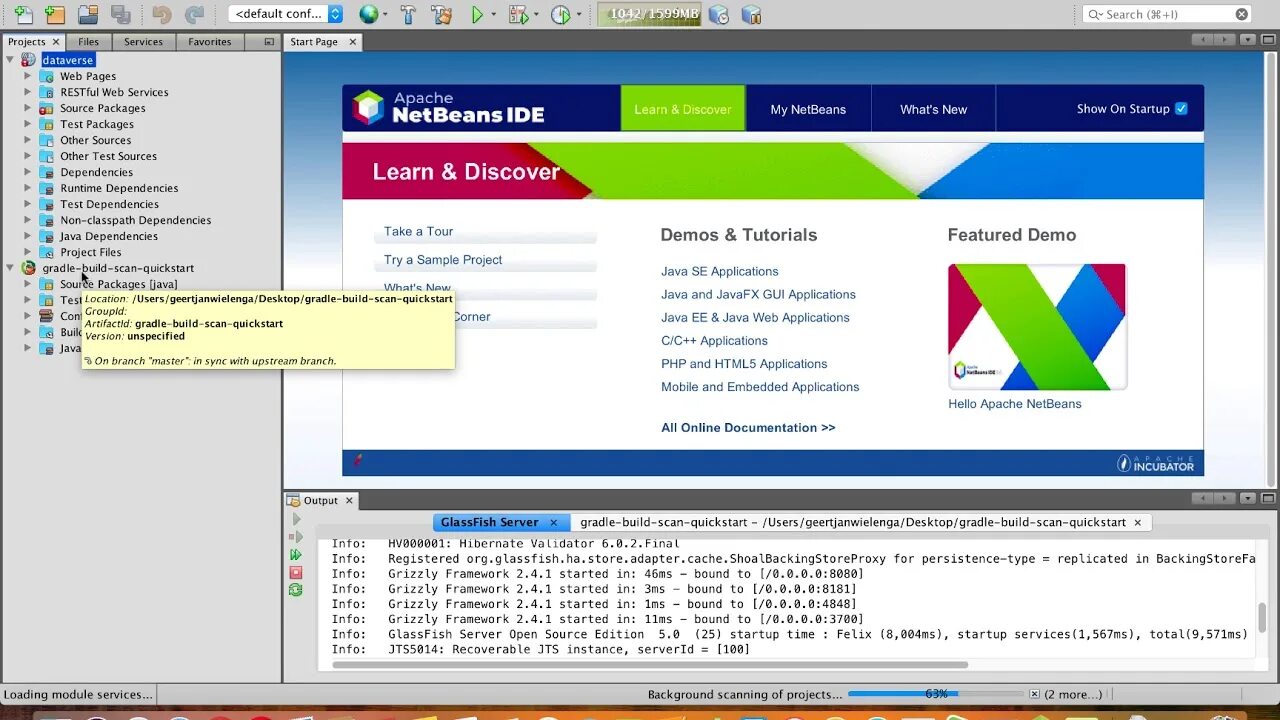Screen dimensions: 1280x720
Task: Open the browser selection dropdown arrow
Action: (x=385, y=15)
